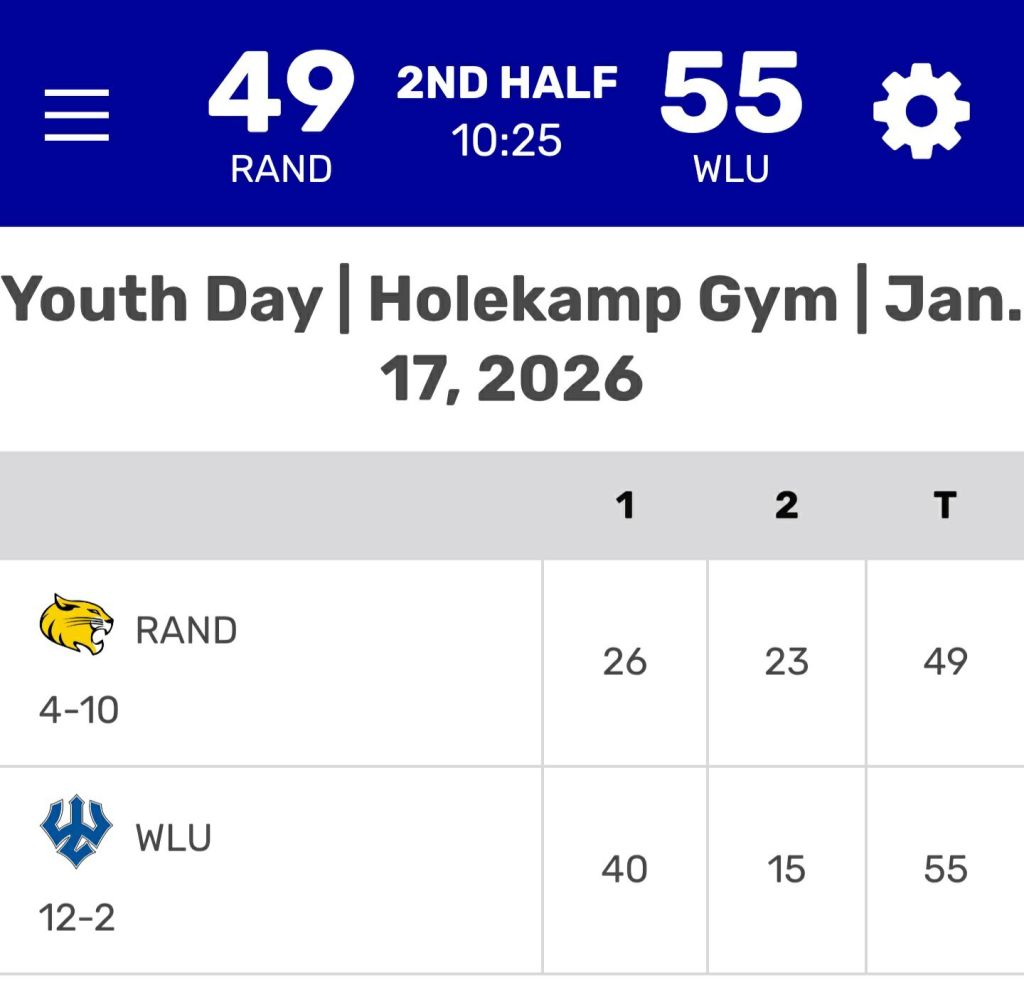
Task: Click the WLU team name in table
Action: pyautogui.click(x=173, y=837)
